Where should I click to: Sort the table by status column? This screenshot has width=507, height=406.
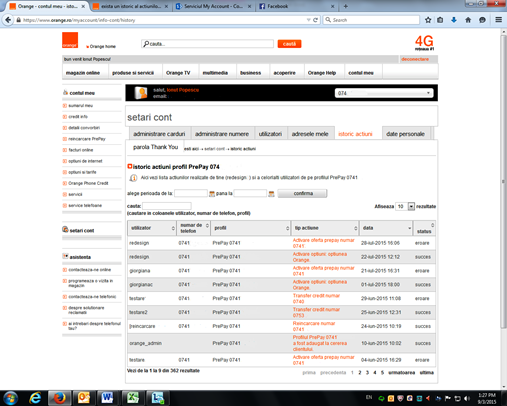(x=424, y=228)
